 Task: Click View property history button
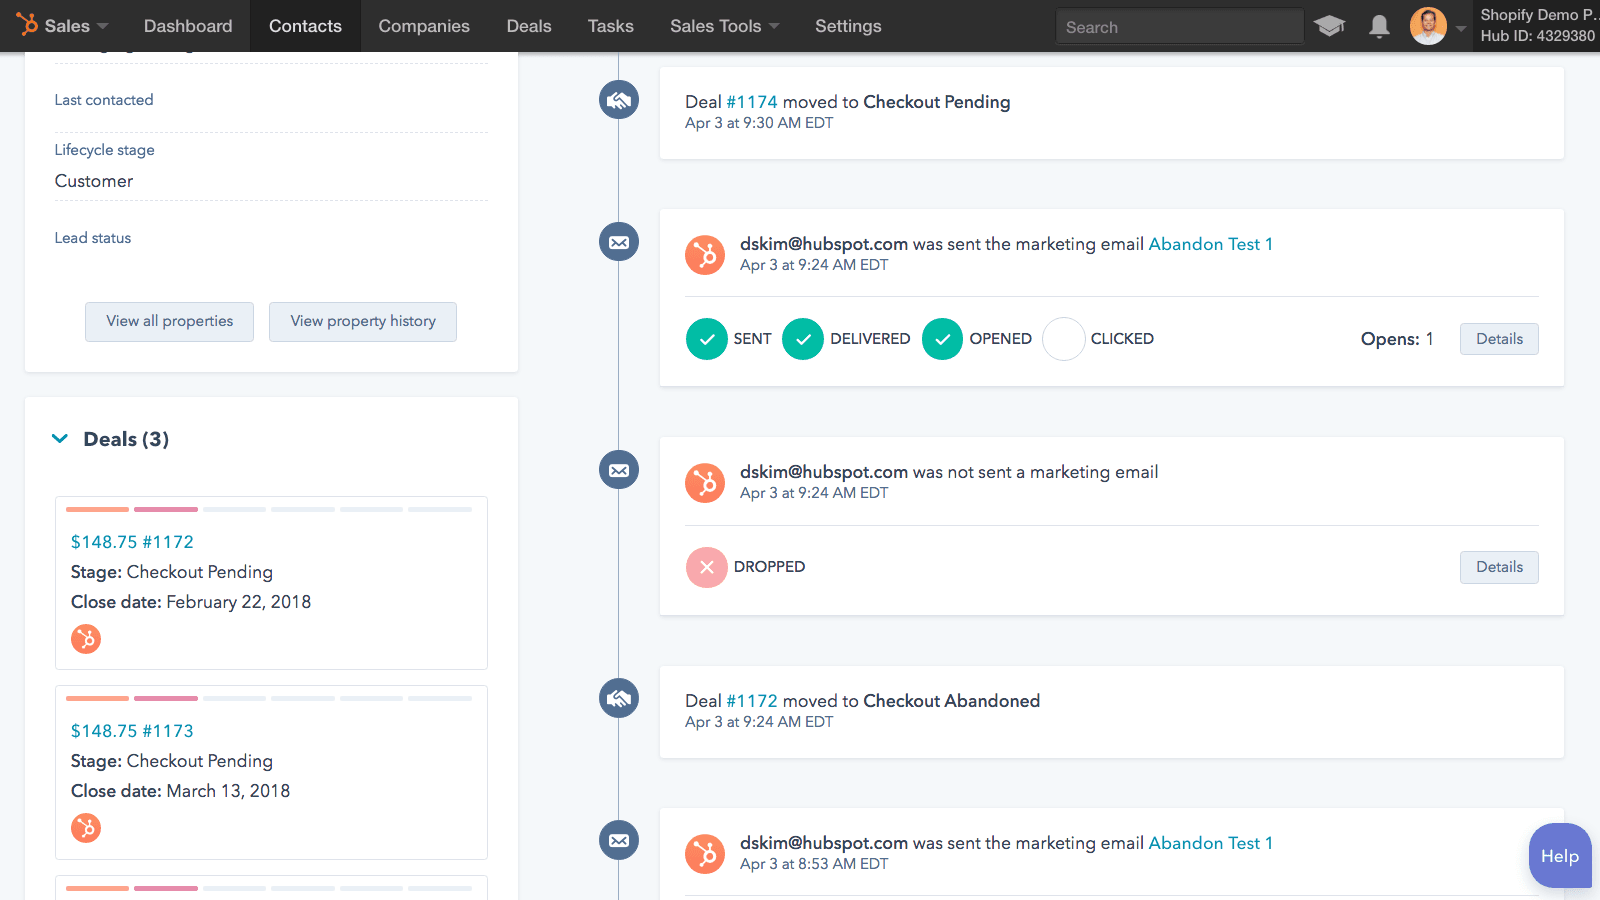click(363, 321)
